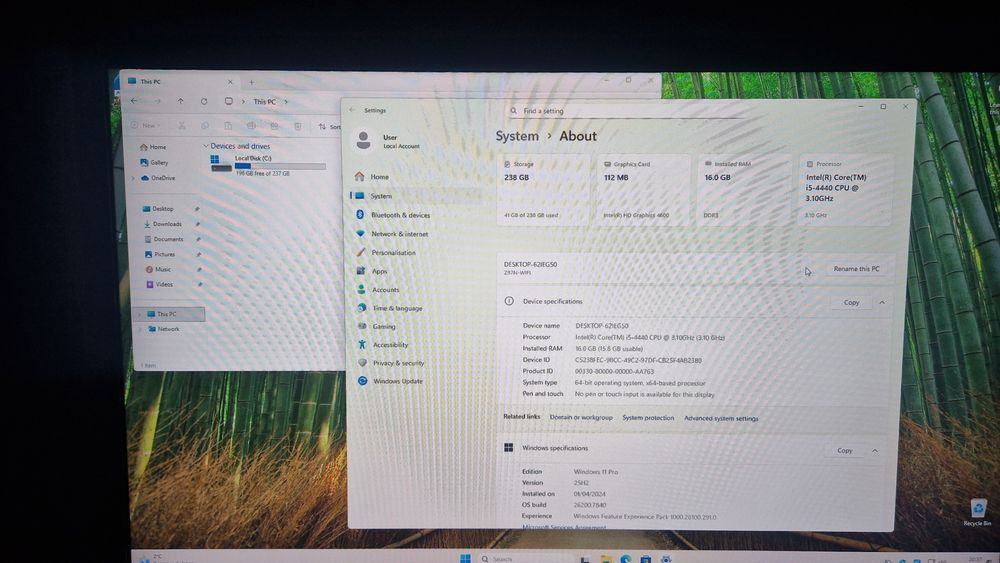Expand the OneDrive tree node
This screenshot has height=563, width=1000.
coord(133,179)
